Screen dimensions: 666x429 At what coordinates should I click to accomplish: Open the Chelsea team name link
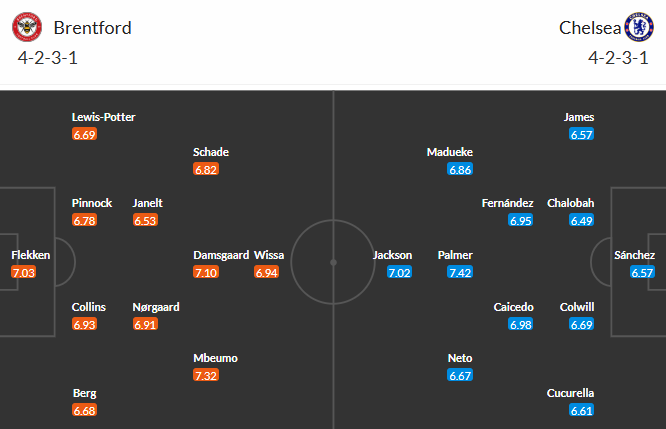[587, 28]
